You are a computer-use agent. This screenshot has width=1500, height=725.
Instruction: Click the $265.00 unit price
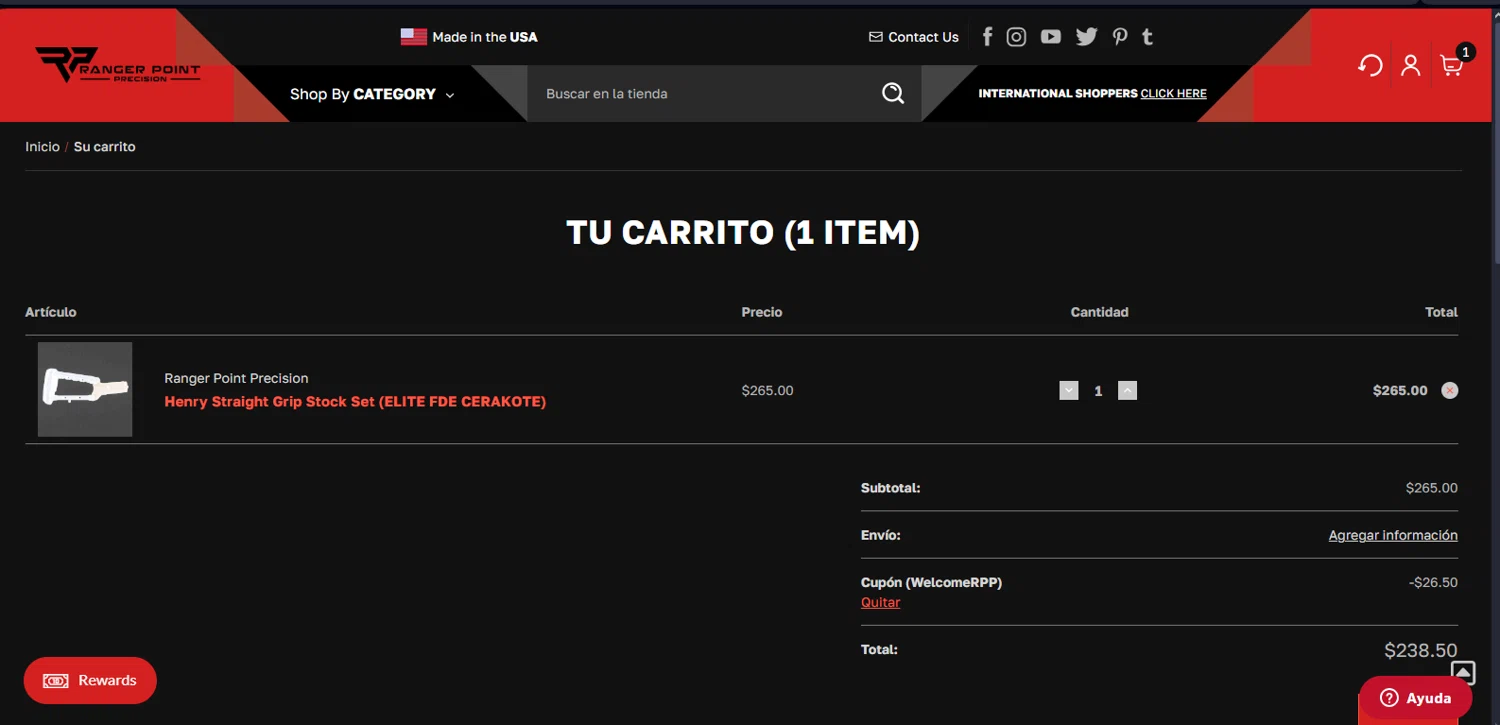(x=767, y=390)
